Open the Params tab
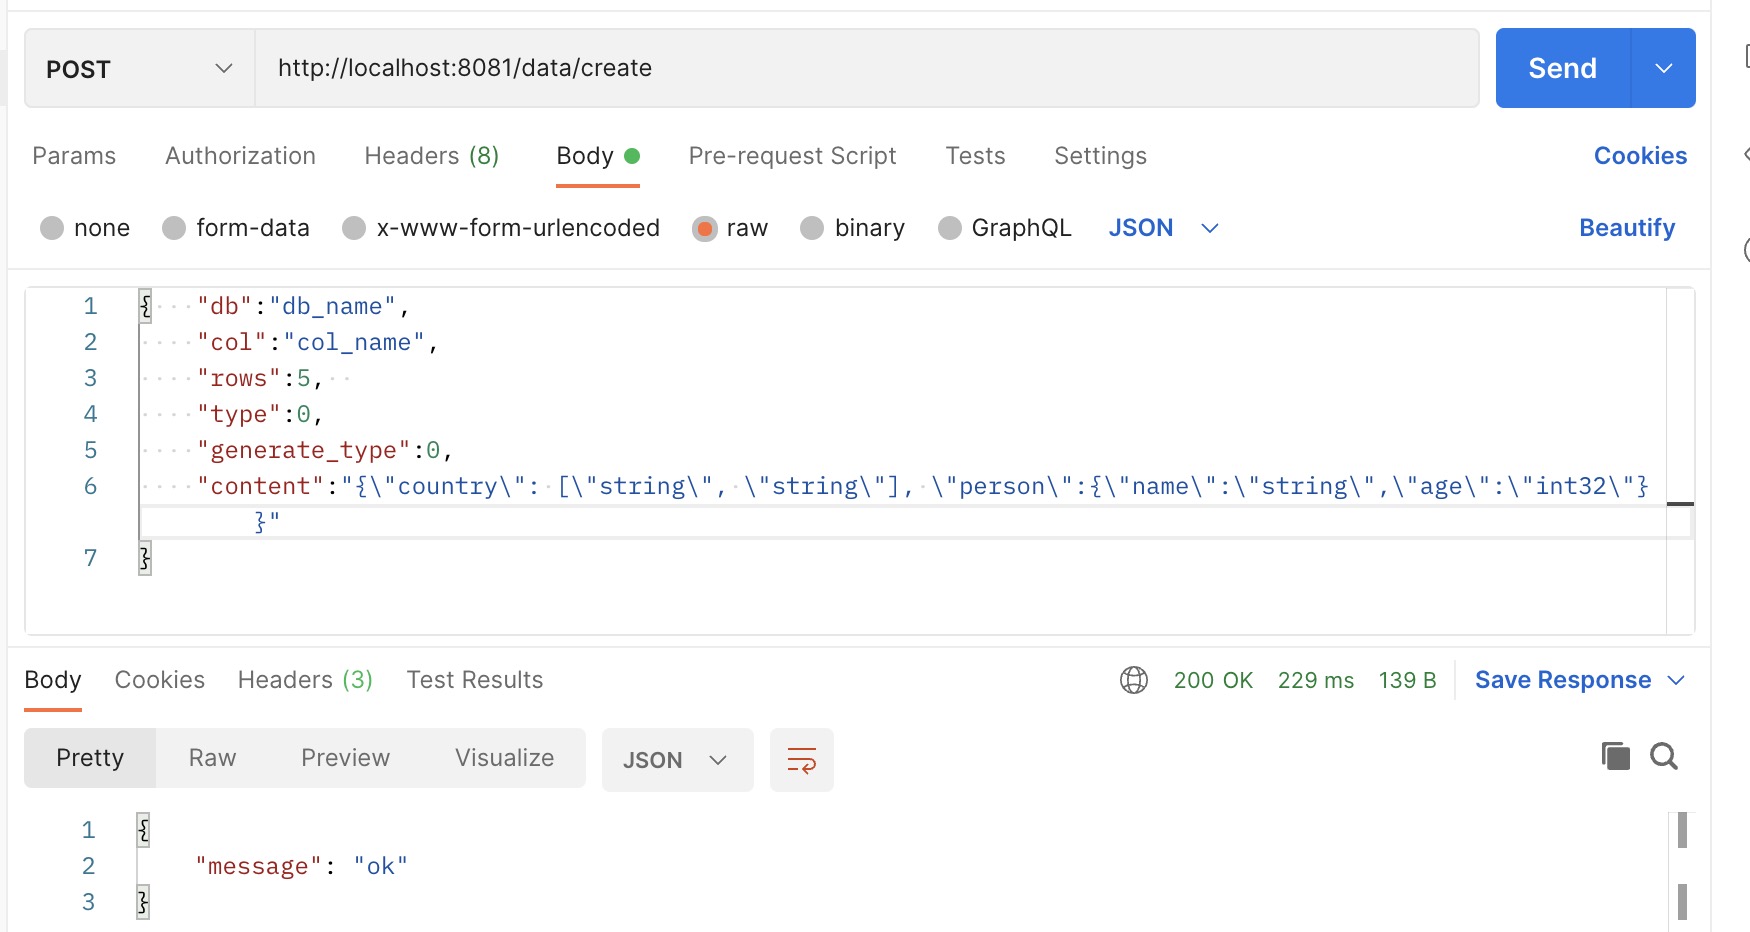 pyautogui.click(x=74, y=156)
